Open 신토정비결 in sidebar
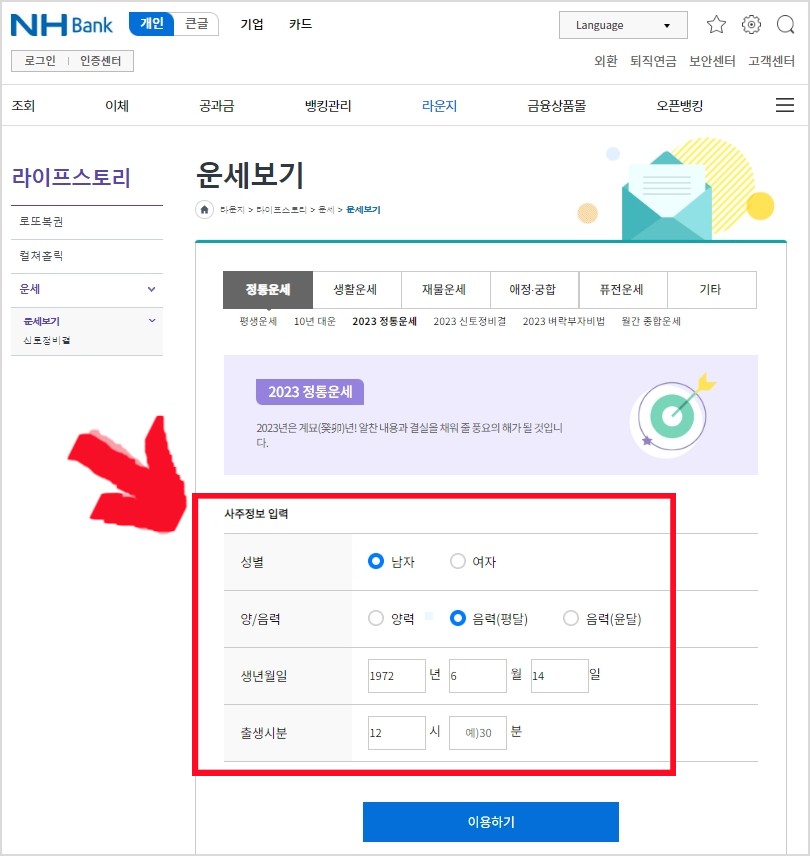Viewport: 810px width, 856px height. click(x=47, y=340)
